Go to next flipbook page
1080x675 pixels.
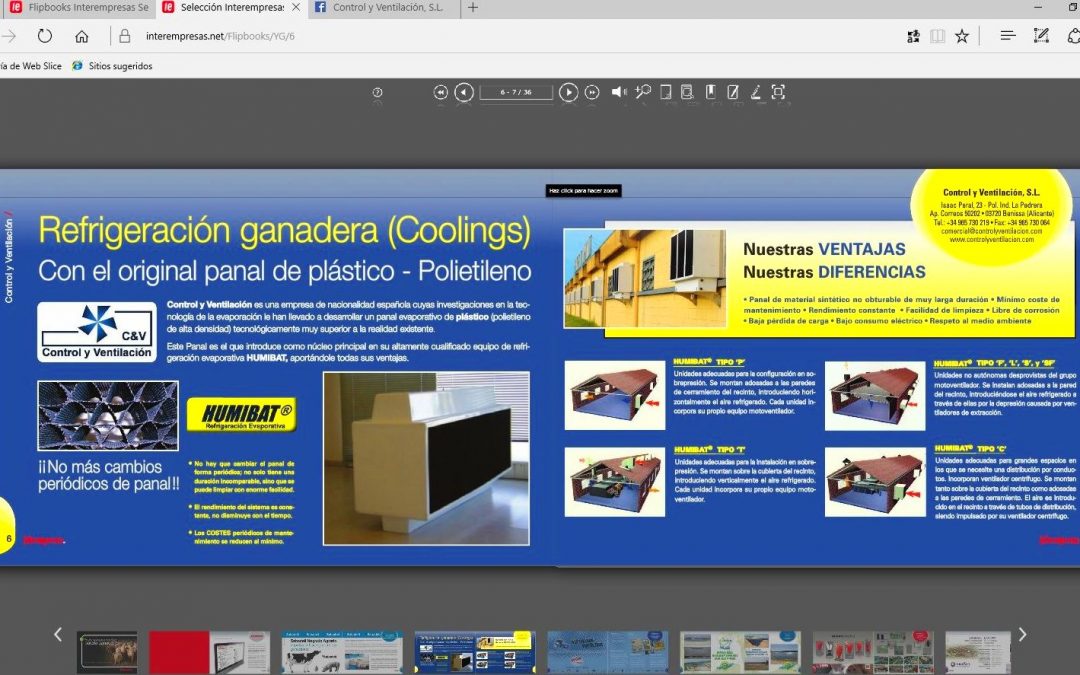[568, 92]
